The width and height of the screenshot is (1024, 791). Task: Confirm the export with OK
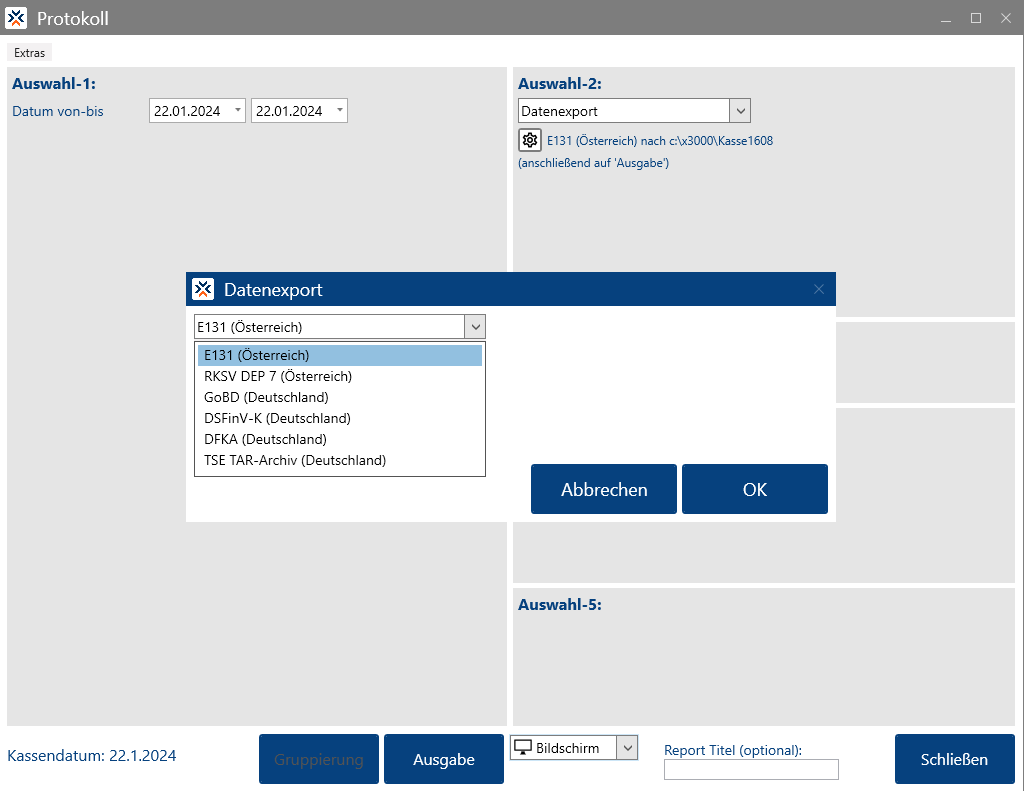tap(754, 489)
